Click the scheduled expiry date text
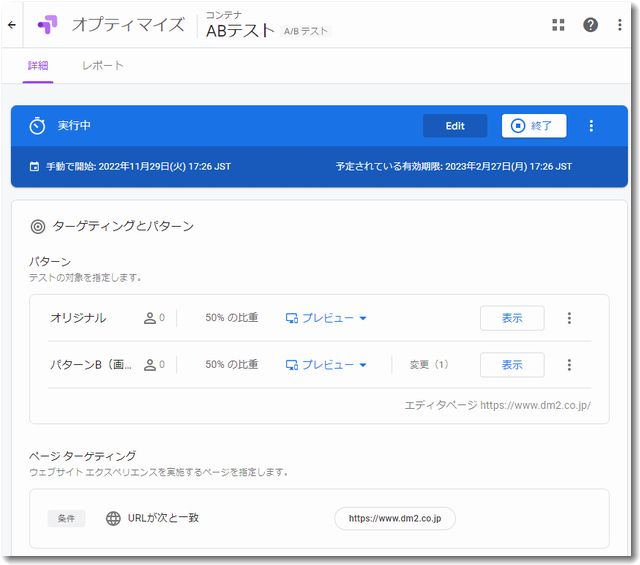Screen dimensions: 640x565 click(x=453, y=167)
